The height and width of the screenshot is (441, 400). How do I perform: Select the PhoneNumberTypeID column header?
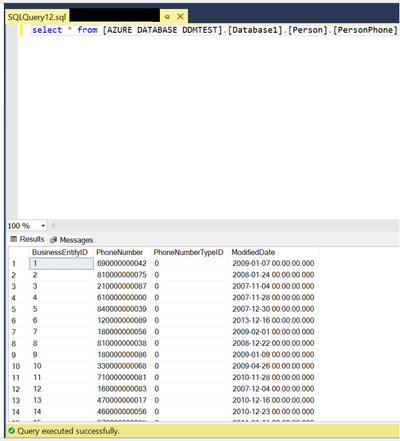189,252
